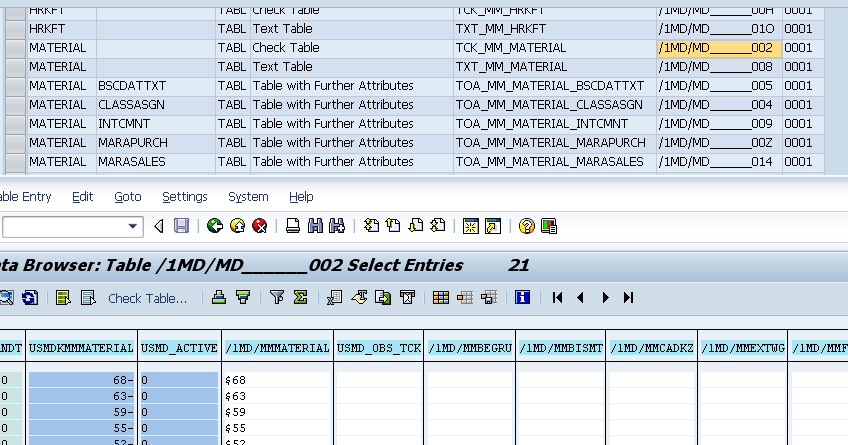Image resolution: width=848 pixels, height=445 pixels.
Task: Click the Find binoculars icon
Action: coord(315,226)
